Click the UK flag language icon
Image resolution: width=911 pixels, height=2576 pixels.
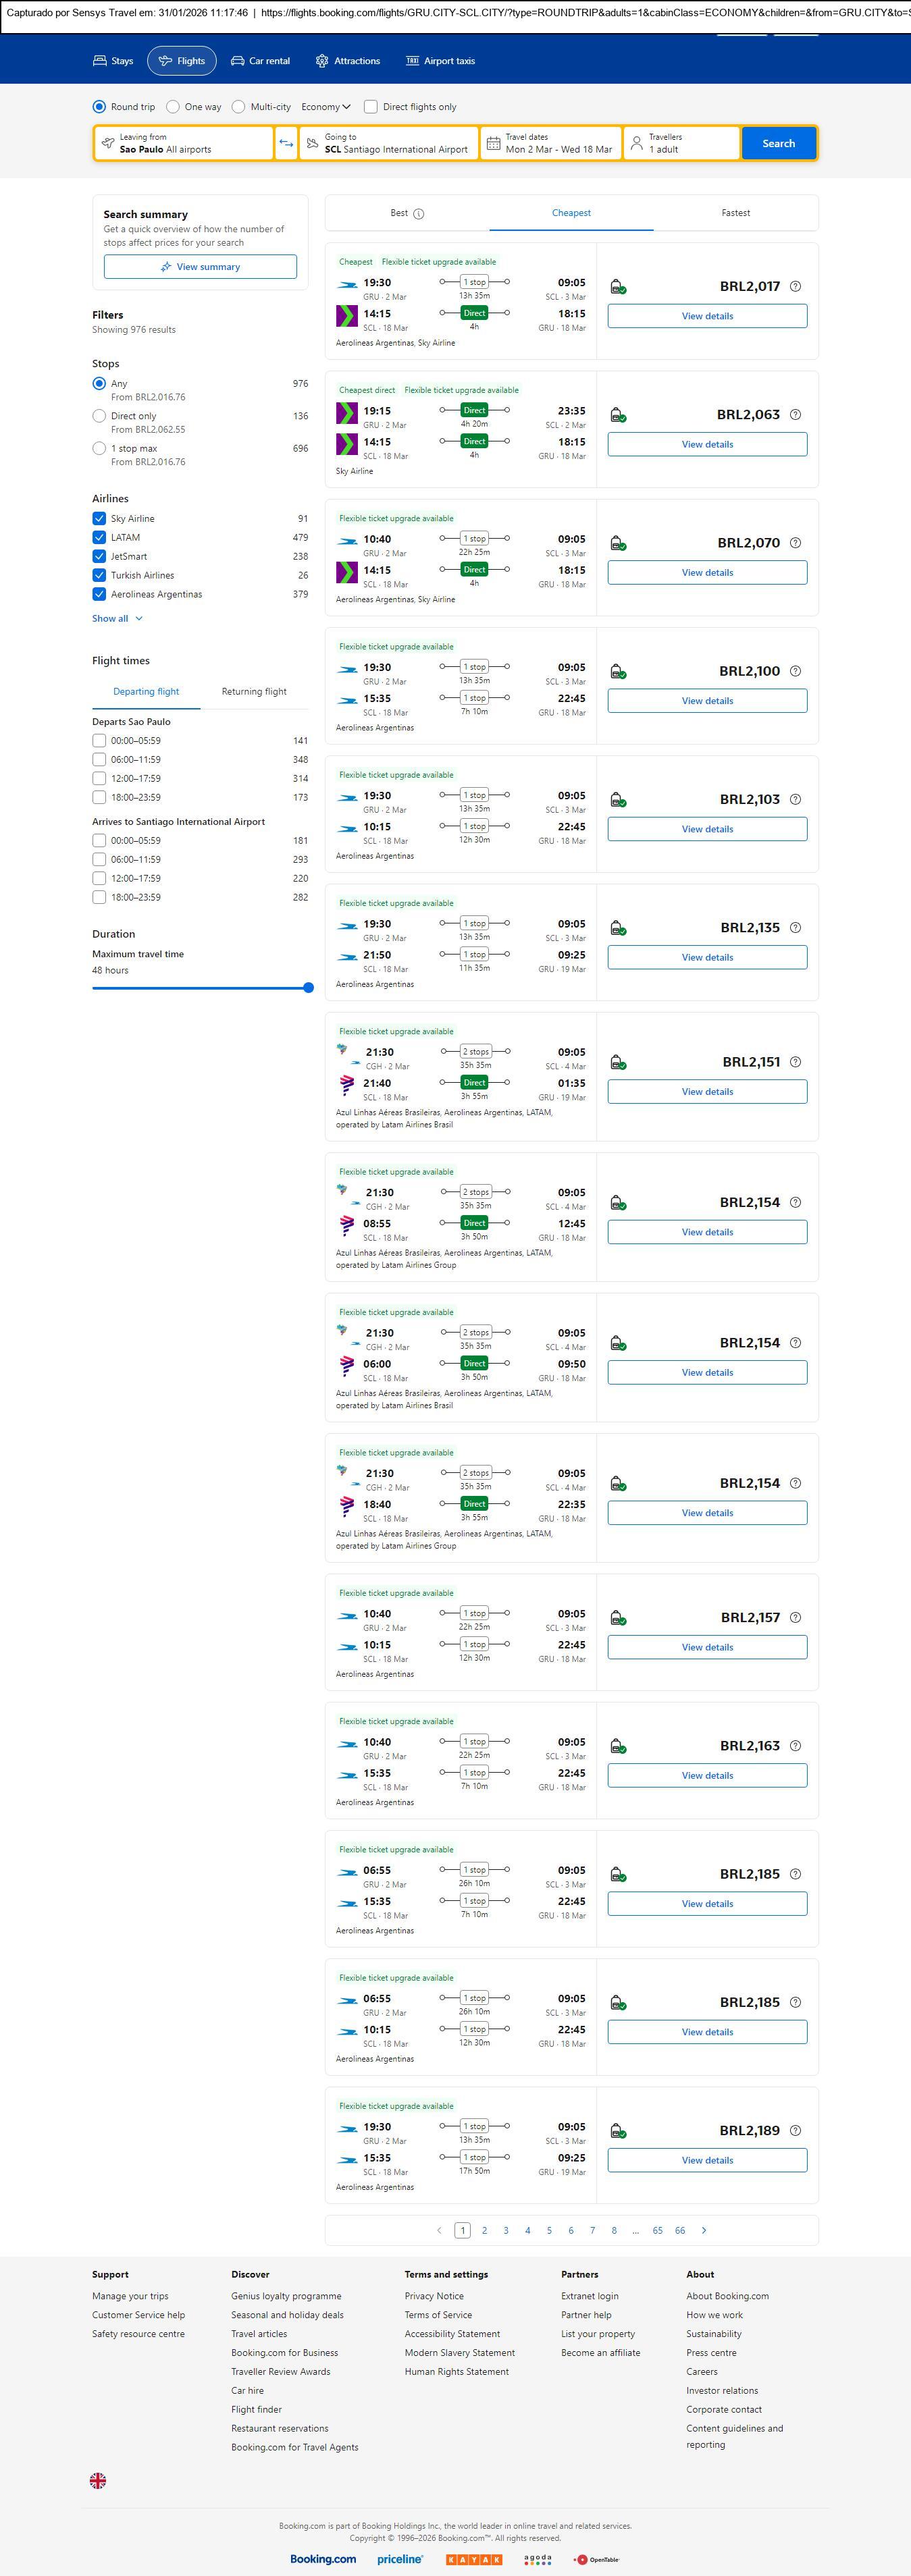point(98,2480)
